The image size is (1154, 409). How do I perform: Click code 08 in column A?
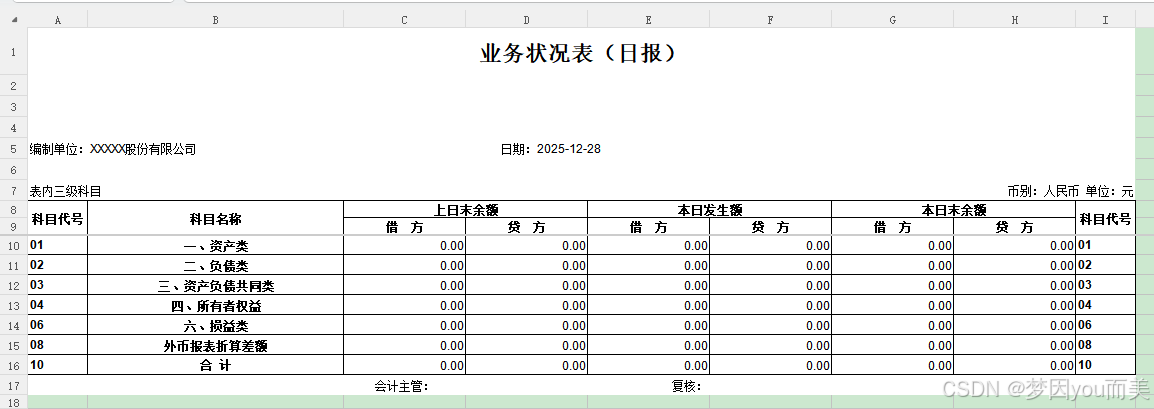[x=58, y=345]
